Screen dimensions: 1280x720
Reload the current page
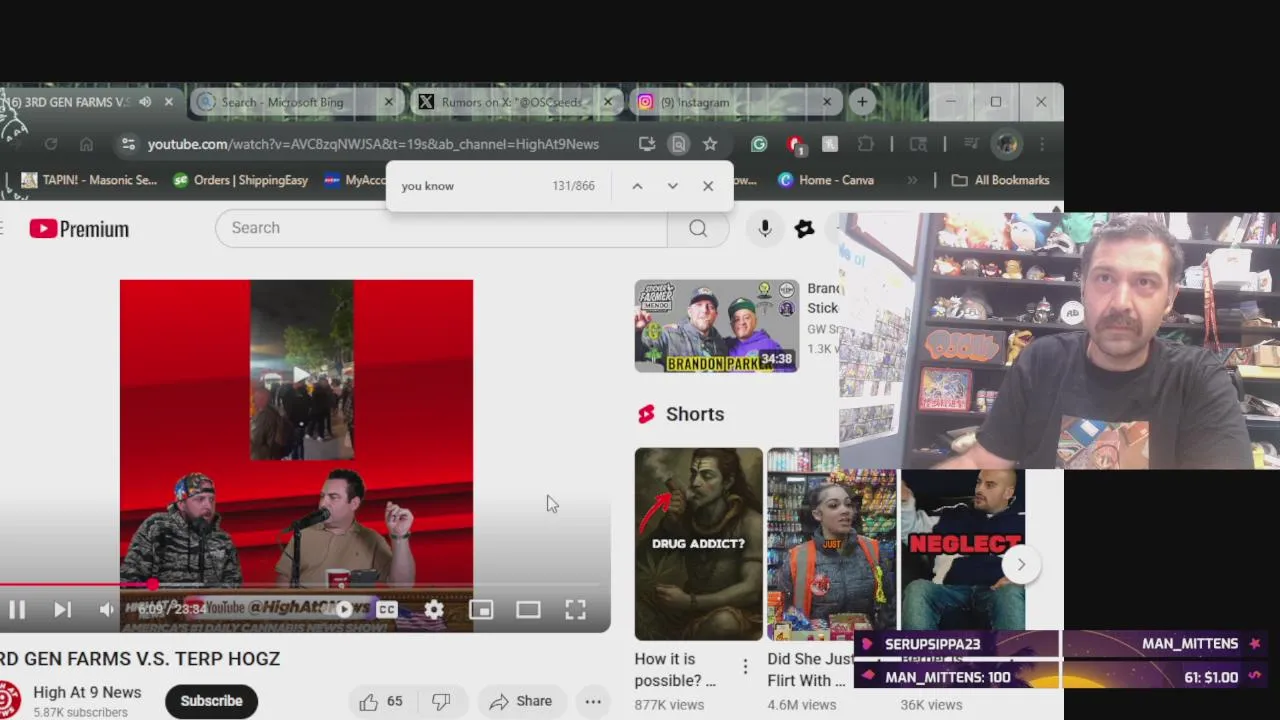pyautogui.click(x=51, y=144)
